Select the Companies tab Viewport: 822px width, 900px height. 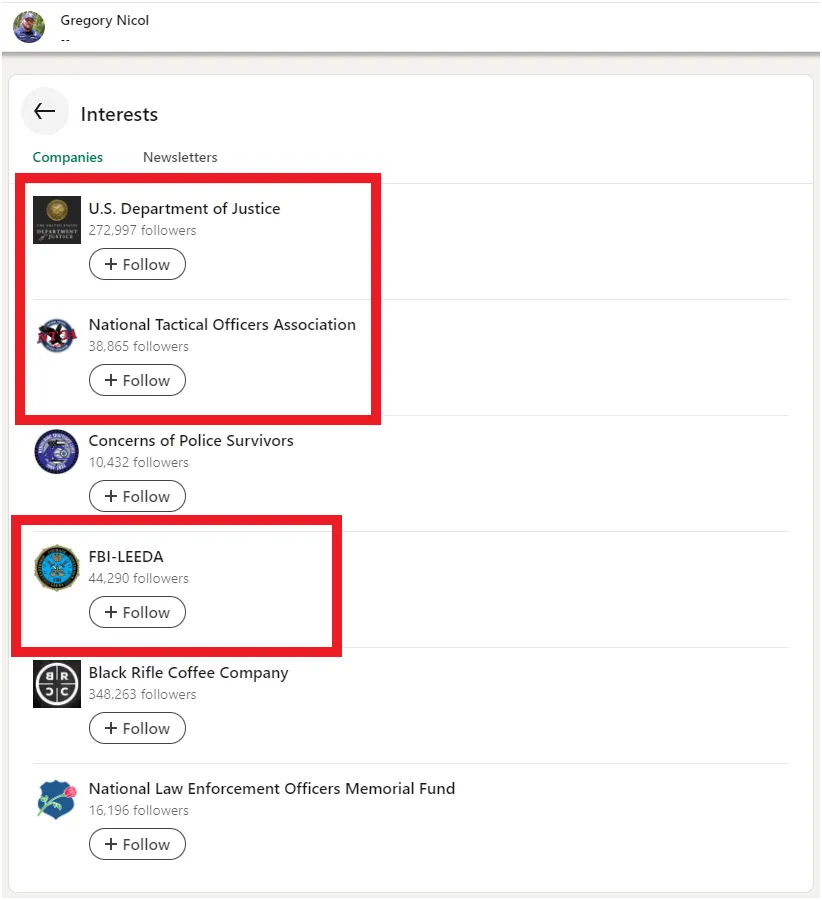click(68, 157)
